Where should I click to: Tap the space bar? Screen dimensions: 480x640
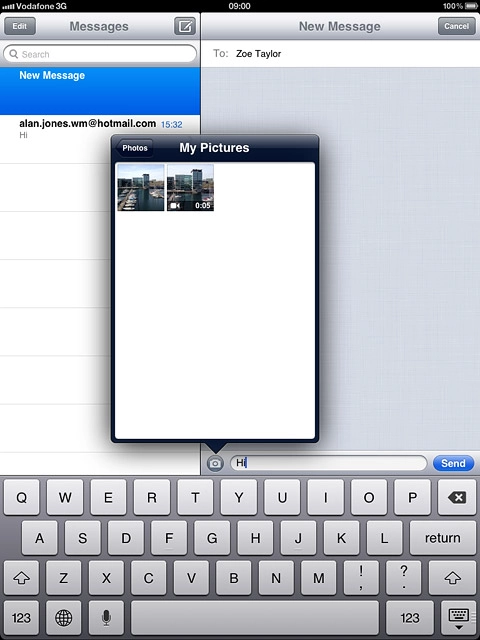pyautogui.click(x=255, y=618)
